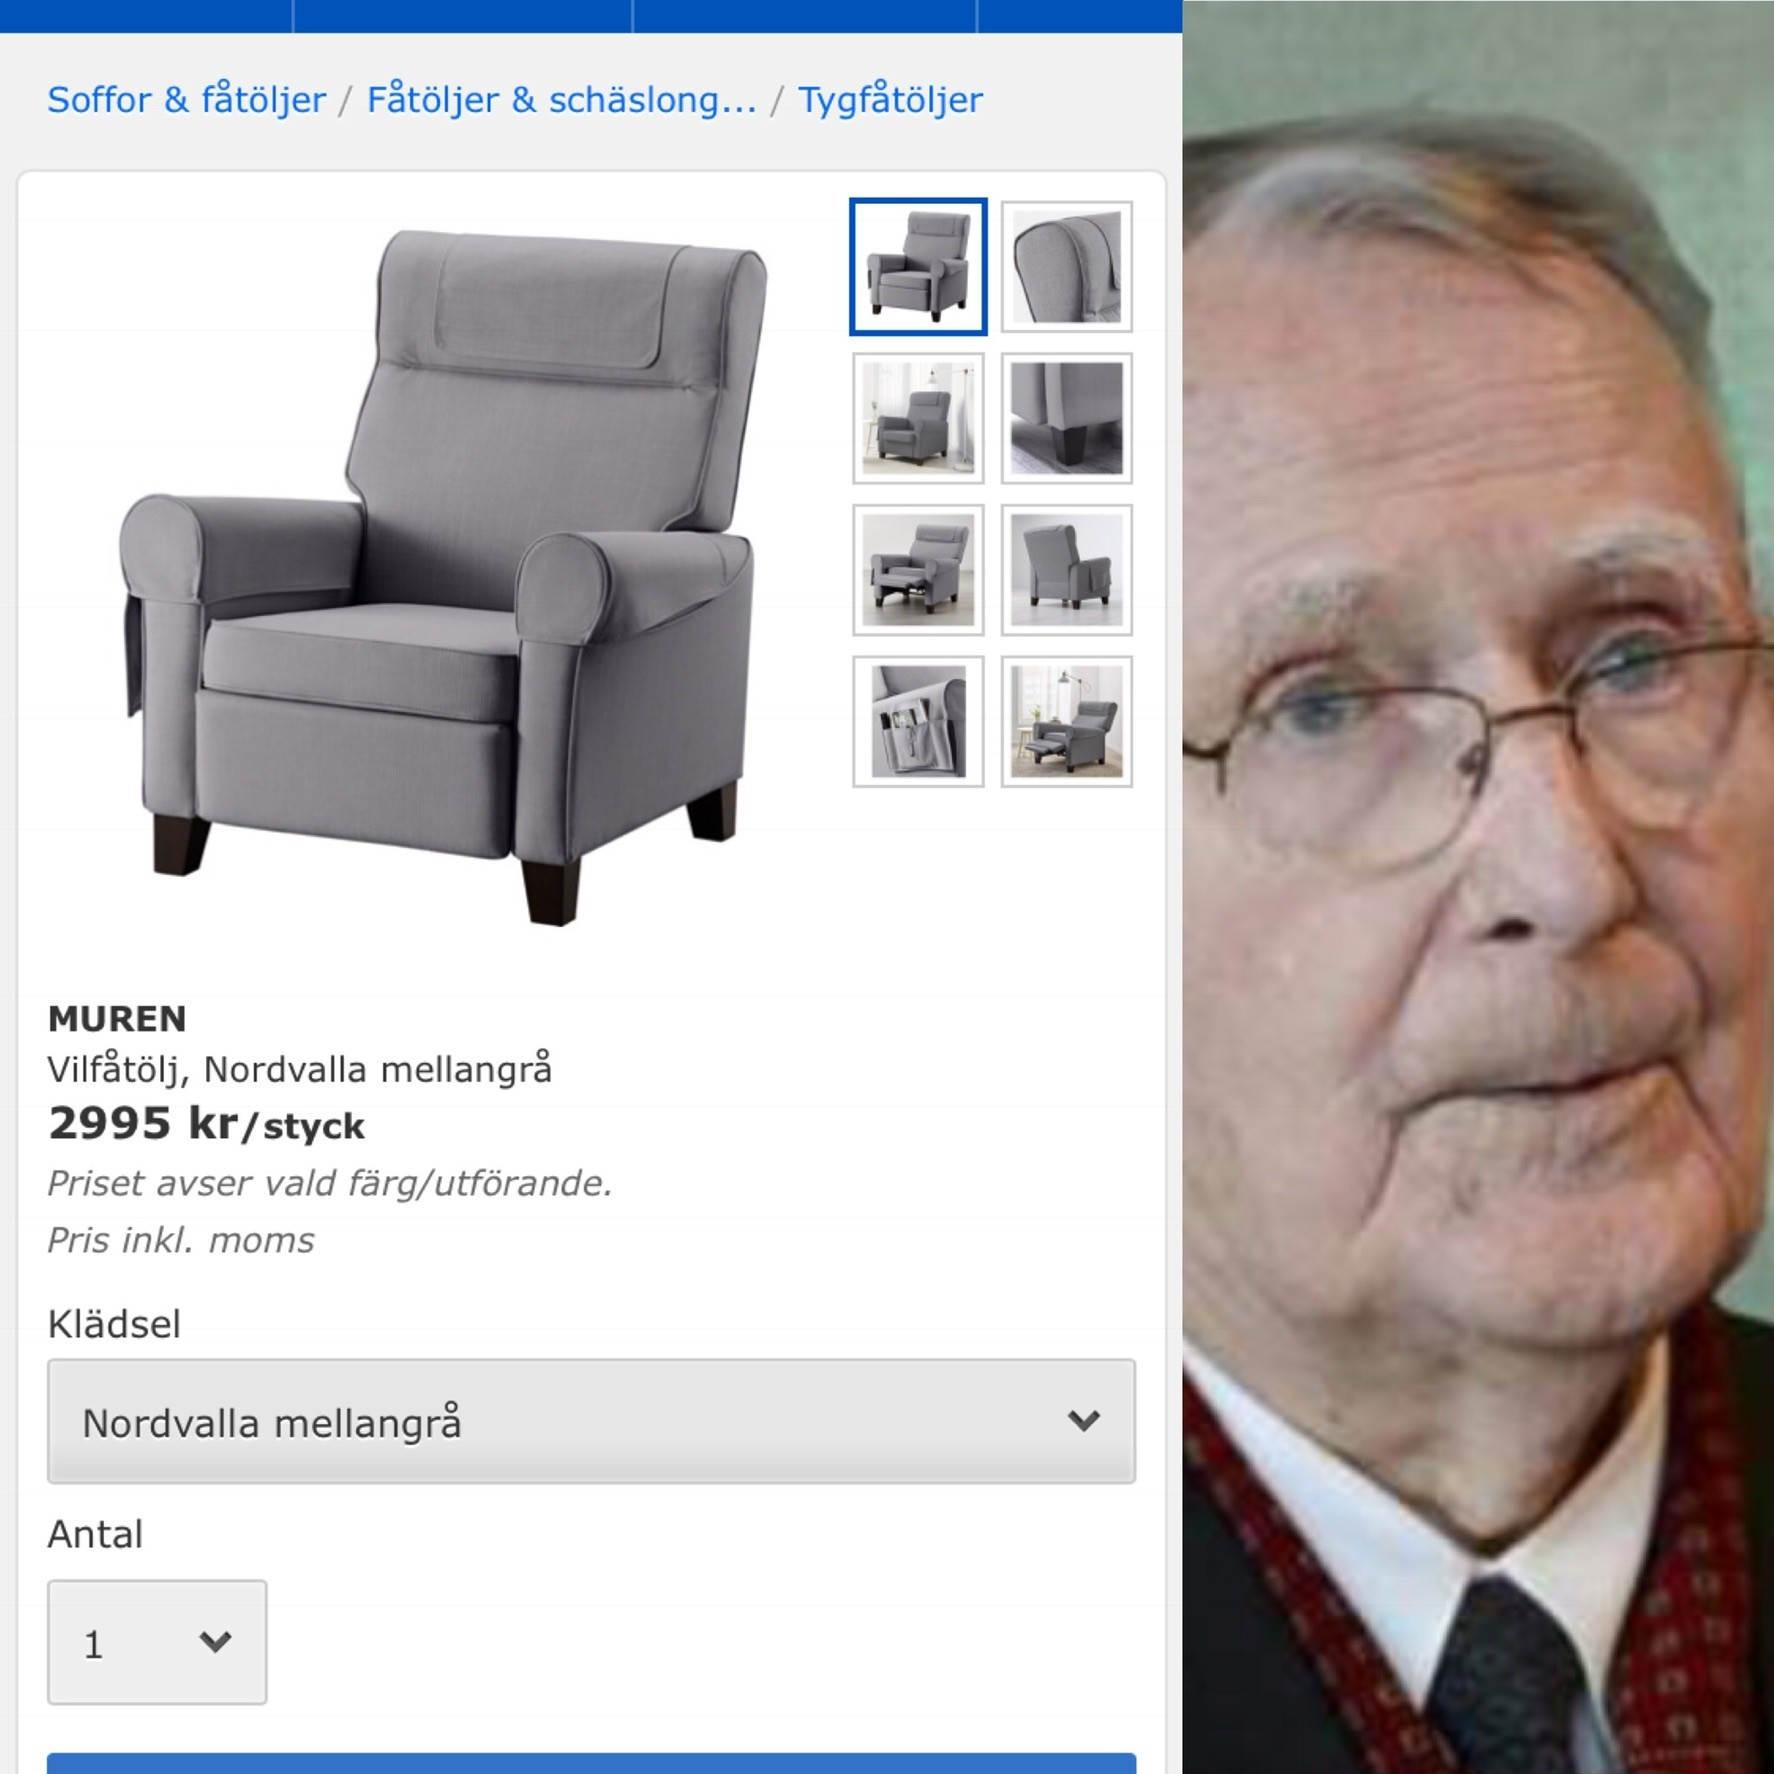1774x1774 pixels.
Task: View the armchair in living room thumbnail
Action: click(918, 418)
